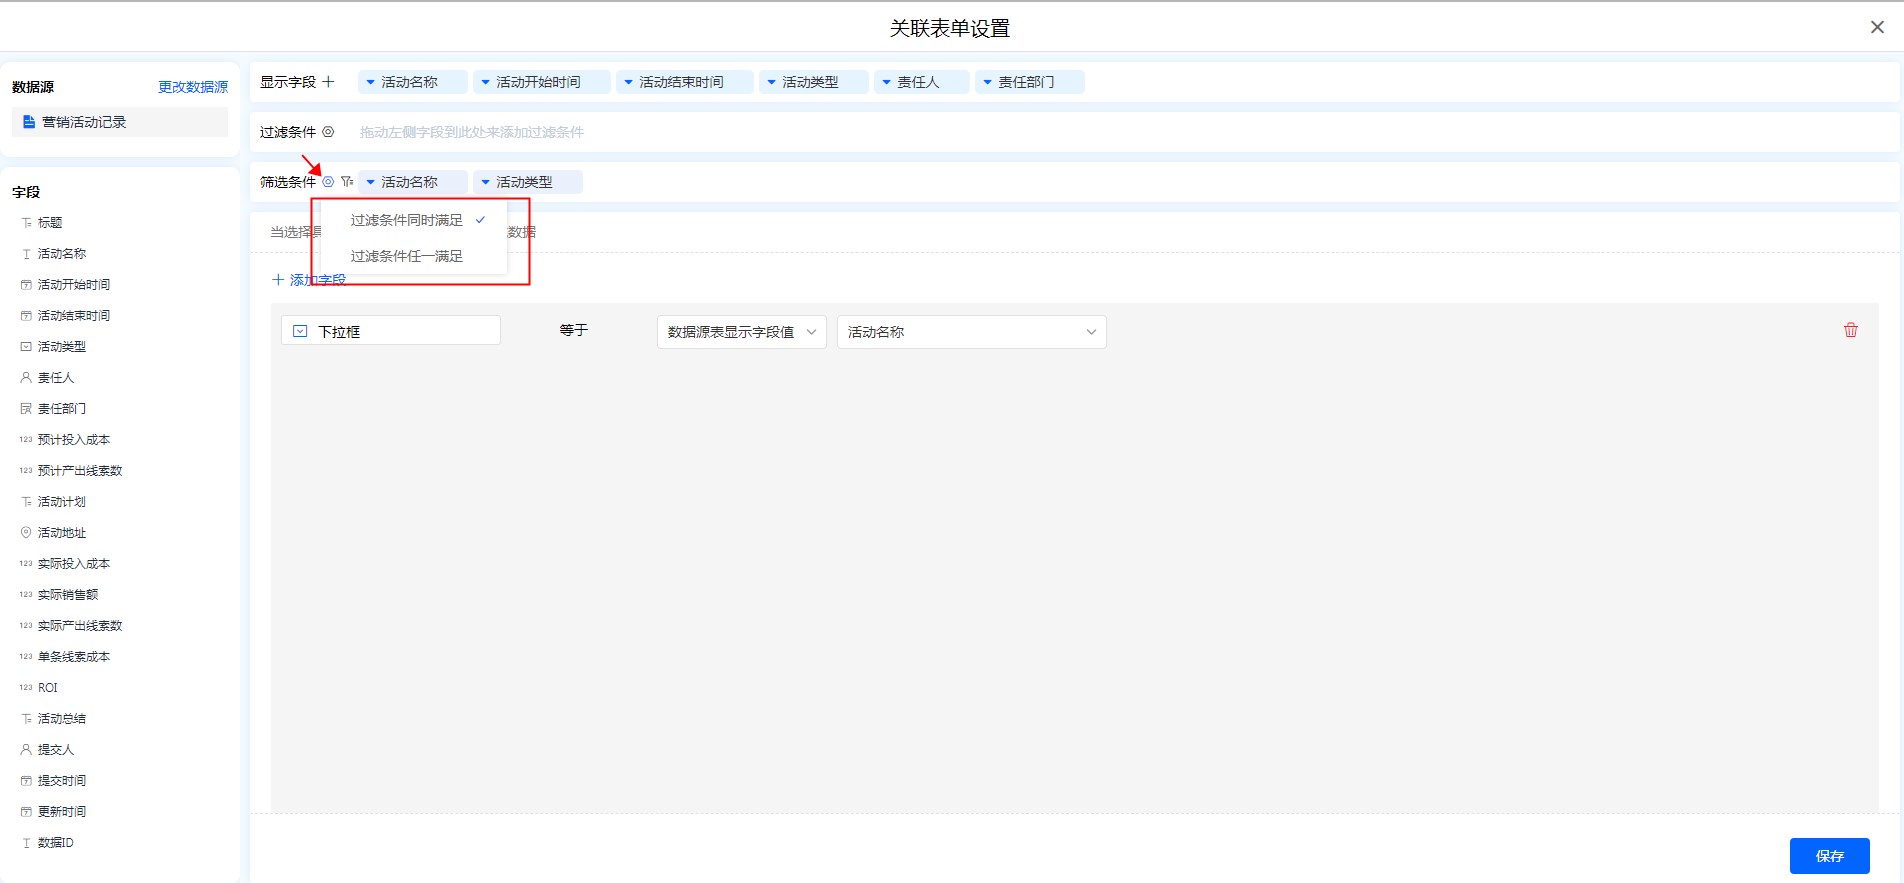Click the 下拉框 field type icon

pyautogui.click(x=300, y=331)
